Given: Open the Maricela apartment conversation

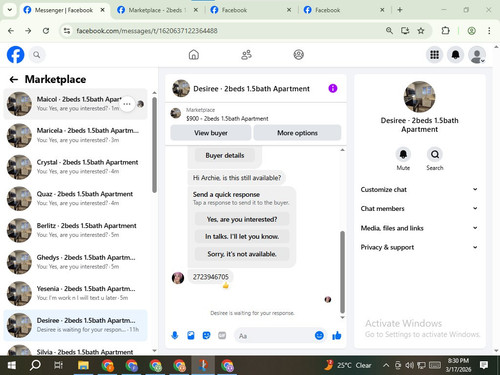Looking at the screenshot, I should pos(75,135).
